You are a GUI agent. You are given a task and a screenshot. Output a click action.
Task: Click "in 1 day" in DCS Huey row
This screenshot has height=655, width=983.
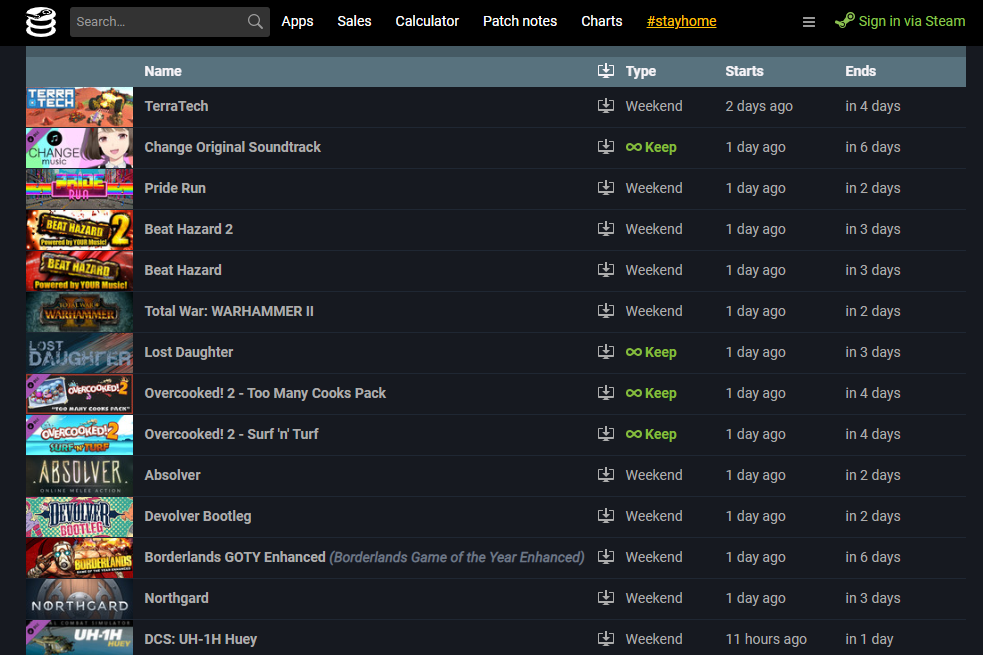(869, 639)
